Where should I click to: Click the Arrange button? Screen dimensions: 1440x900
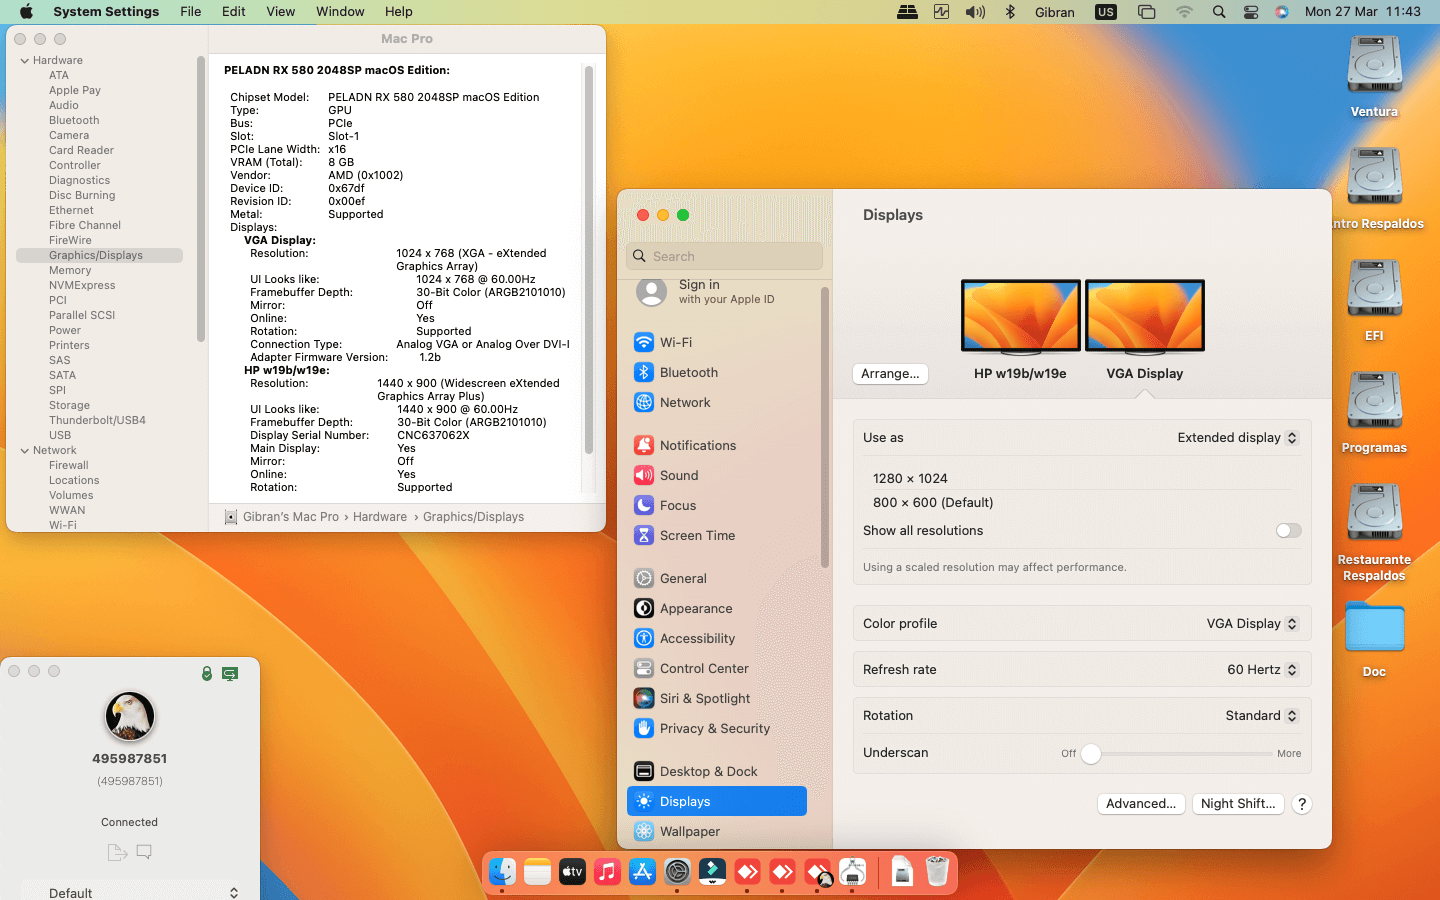tap(890, 374)
